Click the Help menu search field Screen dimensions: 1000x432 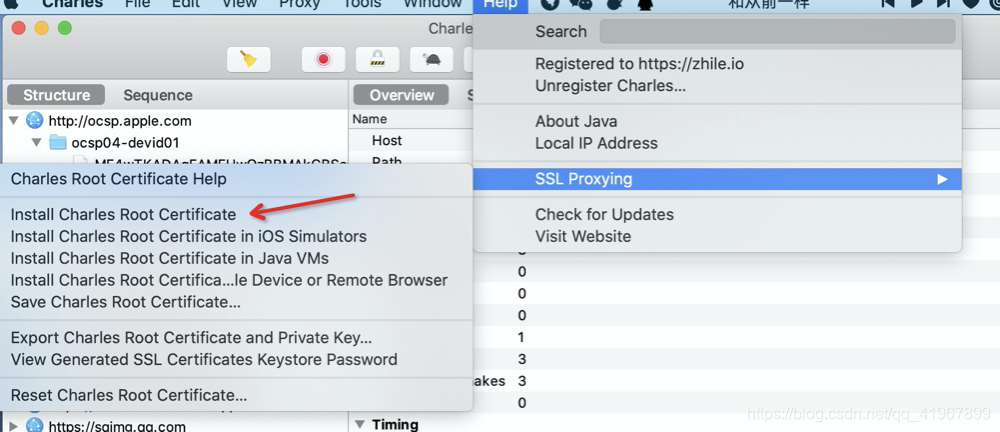coord(777,31)
